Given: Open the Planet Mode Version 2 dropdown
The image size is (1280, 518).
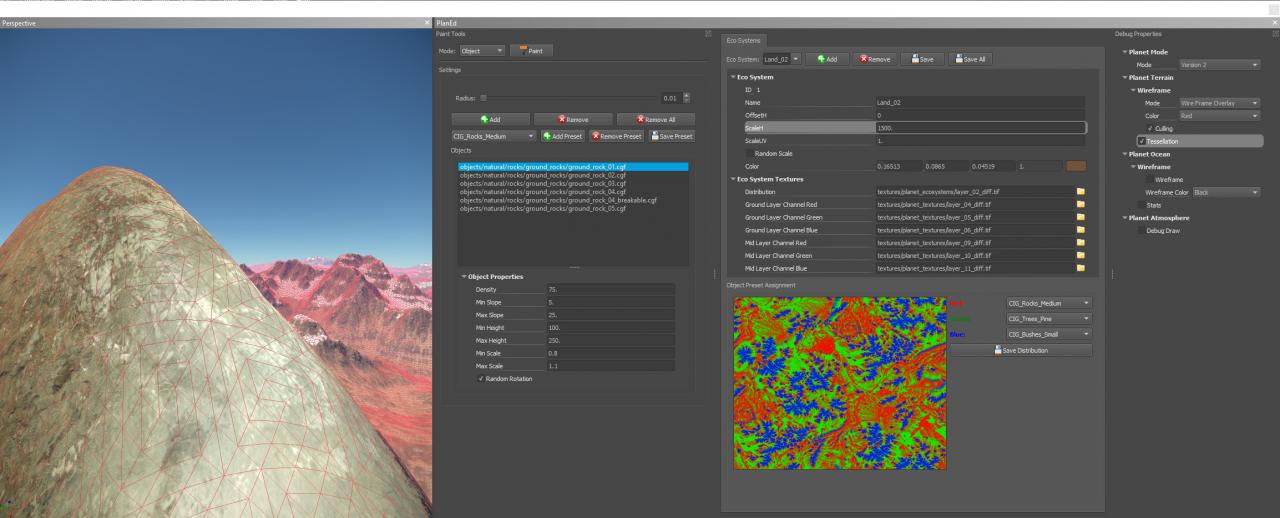Looking at the screenshot, I should 1220,65.
